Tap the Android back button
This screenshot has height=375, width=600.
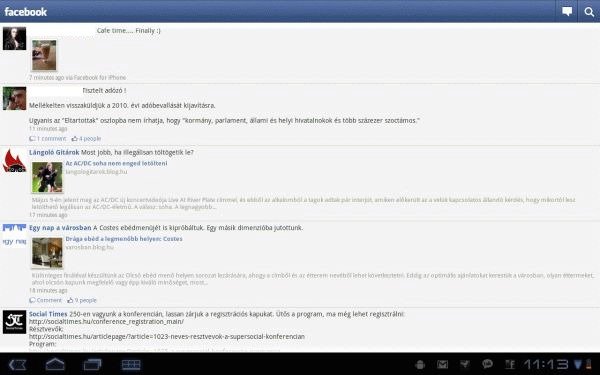coord(18,364)
